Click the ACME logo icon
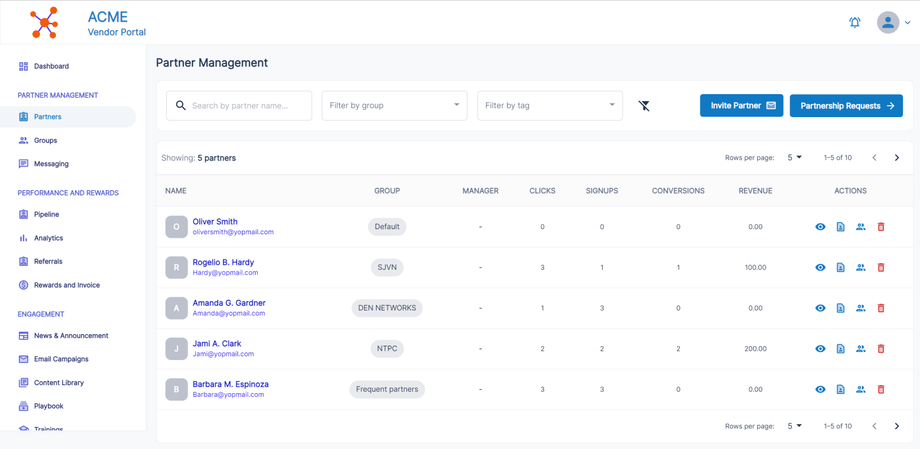 [44, 22]
